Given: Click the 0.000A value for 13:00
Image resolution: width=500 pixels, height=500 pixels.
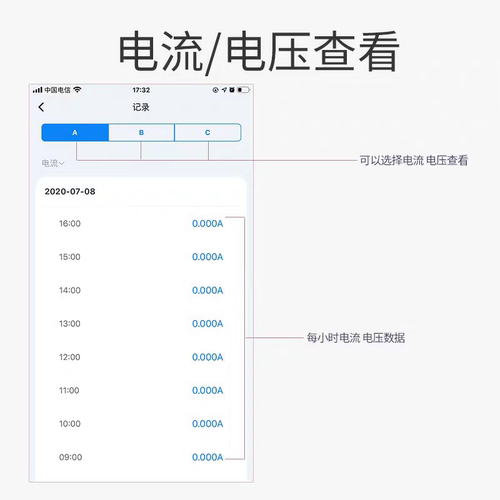Looking at the screenshot, I should pyautogui.click(x=207, y=323).
